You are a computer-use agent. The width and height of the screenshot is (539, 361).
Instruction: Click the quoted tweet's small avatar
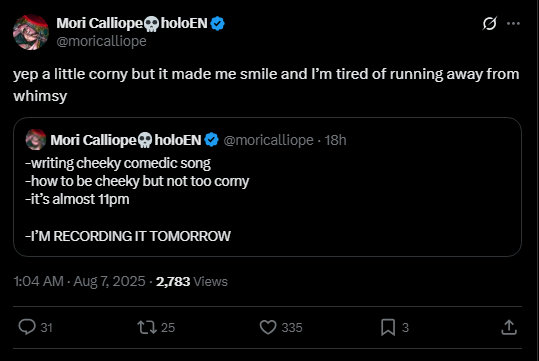click(36, 140)
